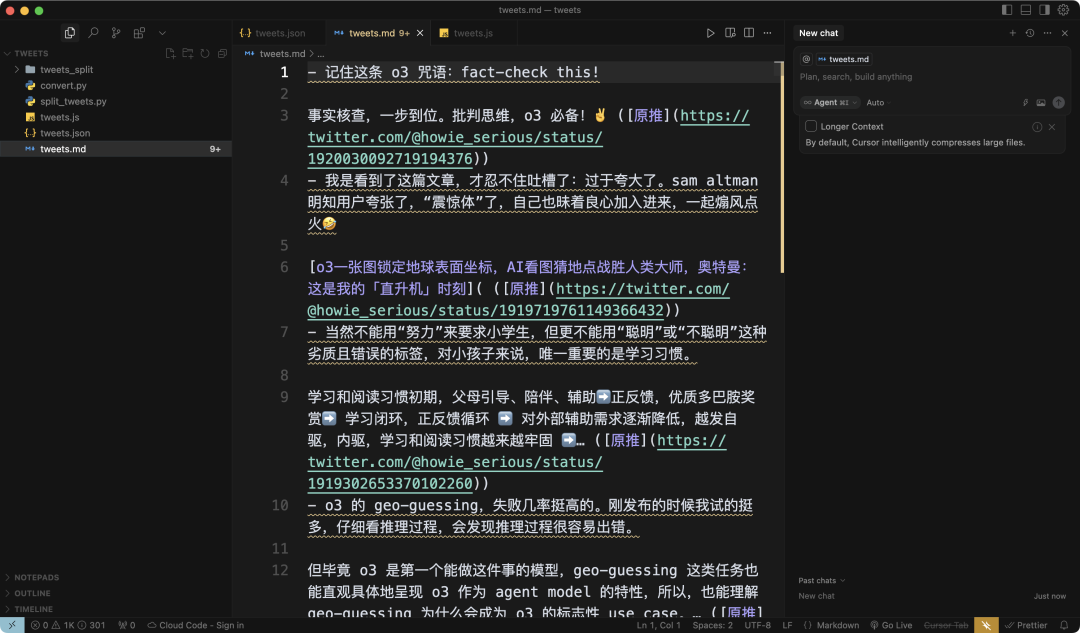Viewport: 1080px width, 633px height.
Task: Expand the tweets_split folder
Action: click(116, 70)
